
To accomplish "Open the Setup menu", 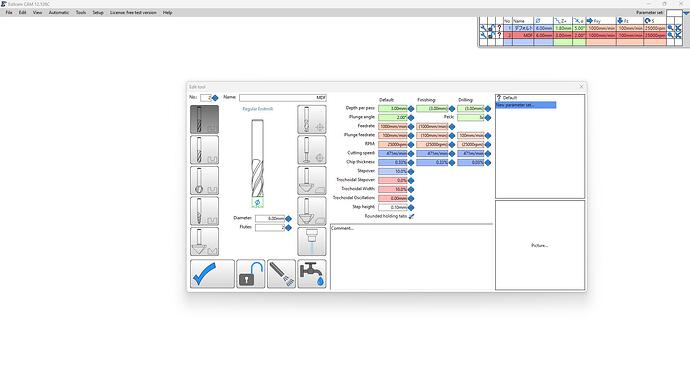I will coord(98,13).
